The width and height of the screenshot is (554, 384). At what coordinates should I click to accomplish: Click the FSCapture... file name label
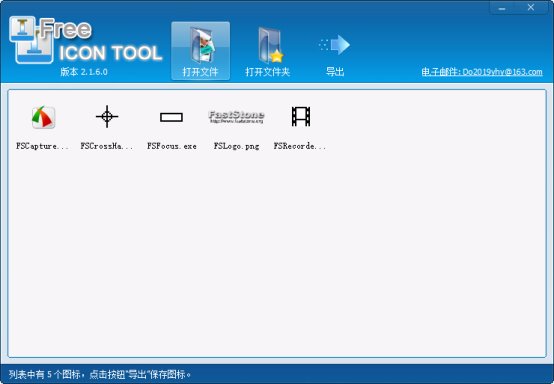click(x=42, y=146)
